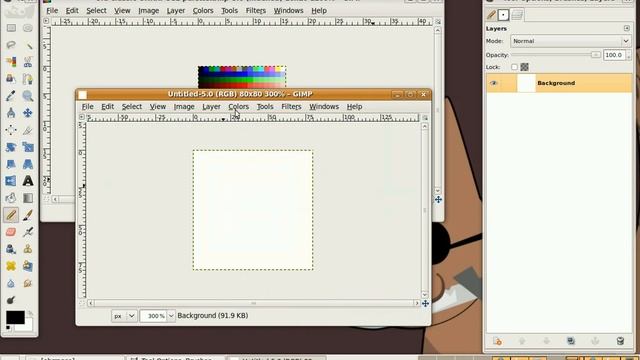Select the Perspective Clone tool
This screenshot has height=360, width=640.
click(x=28, y=266)
